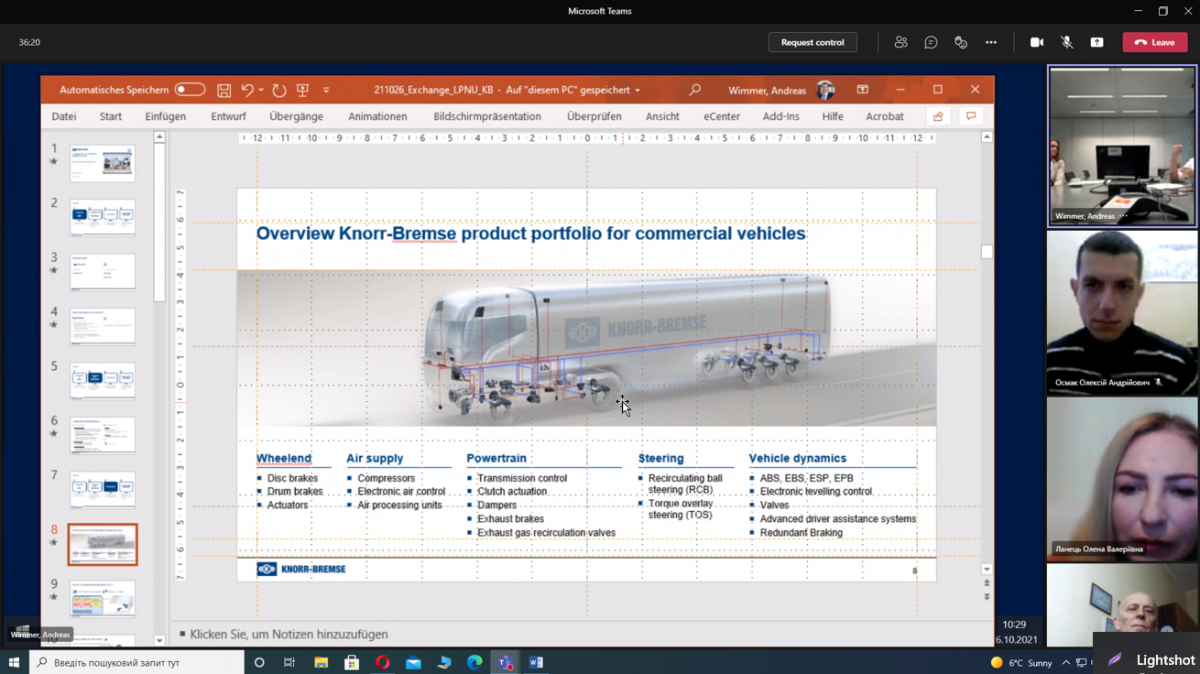The image size is (1200, 674).
Task: Click the share content icon in Teams
Action: click(1097, 42)
